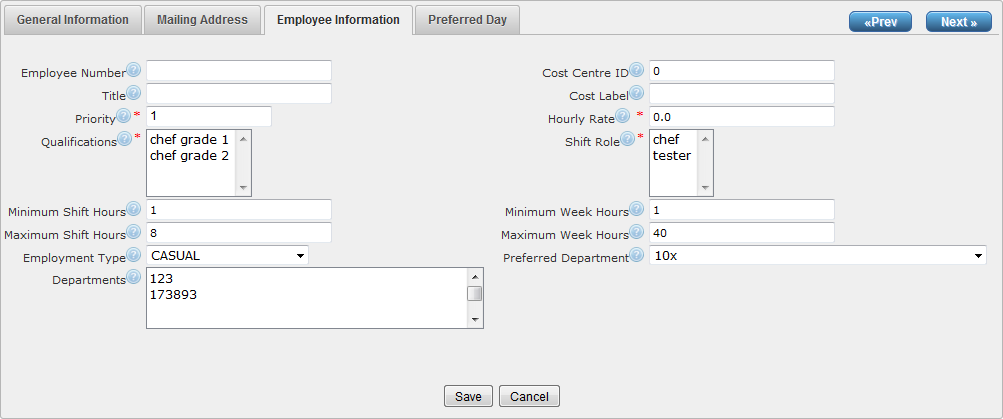Screen dimensions: 1003x419
Task: Click the Shift Role help icon
Action: tap(628, 140)
